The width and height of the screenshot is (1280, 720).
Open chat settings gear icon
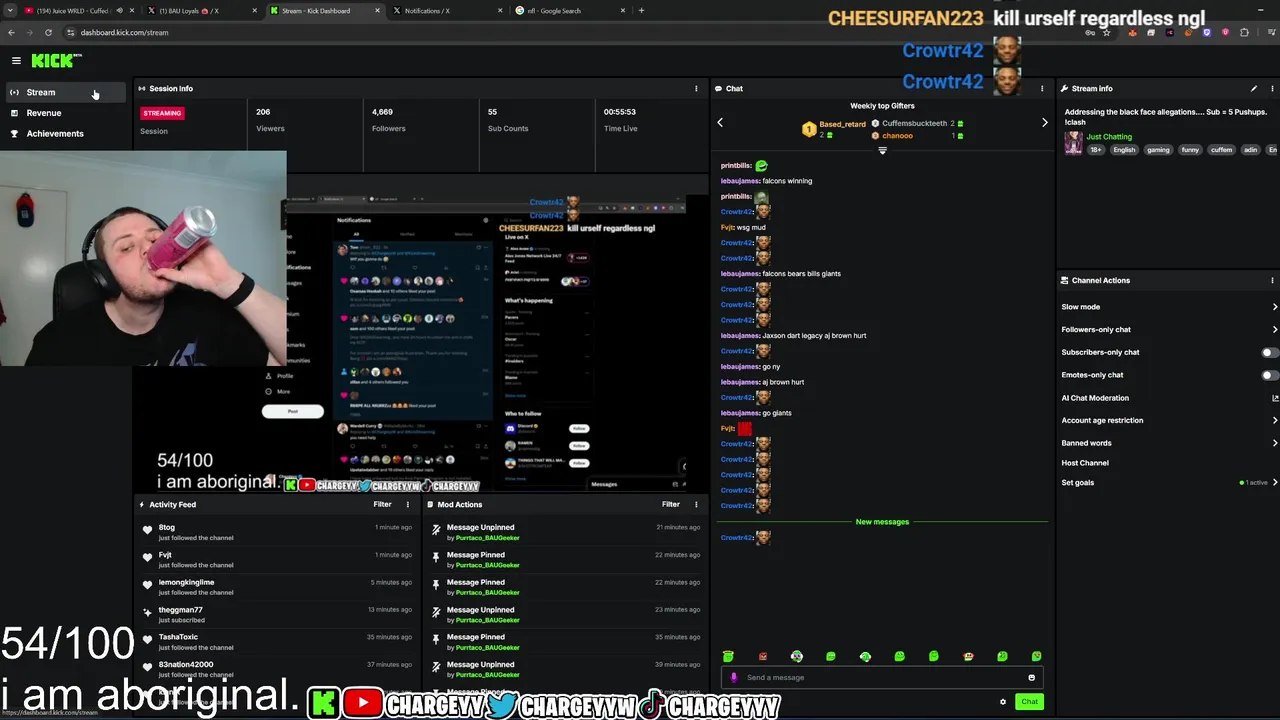coord(1003,702)
